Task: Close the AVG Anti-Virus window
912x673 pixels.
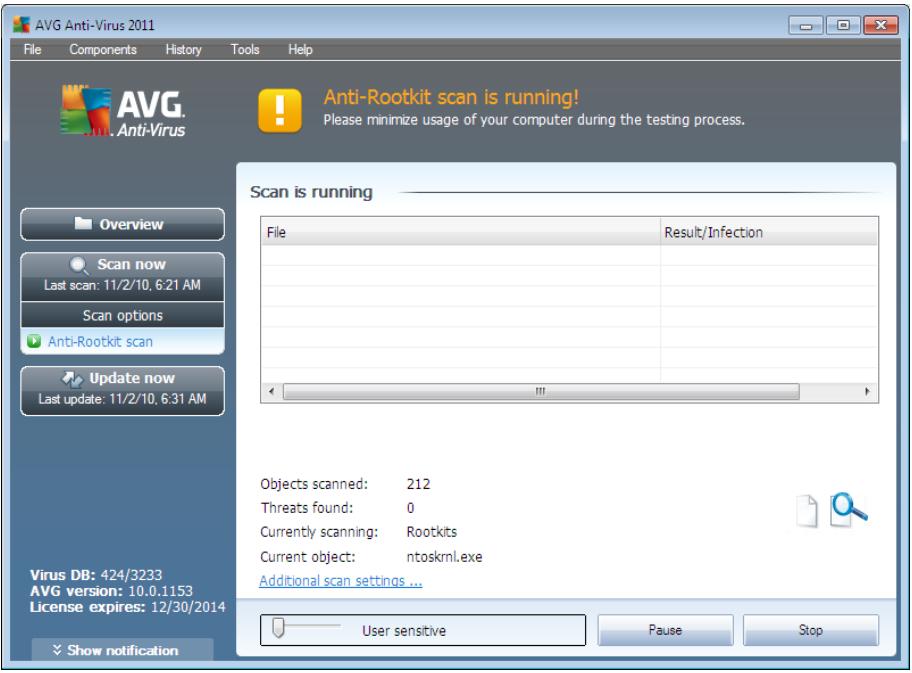Action: [881, 26]
